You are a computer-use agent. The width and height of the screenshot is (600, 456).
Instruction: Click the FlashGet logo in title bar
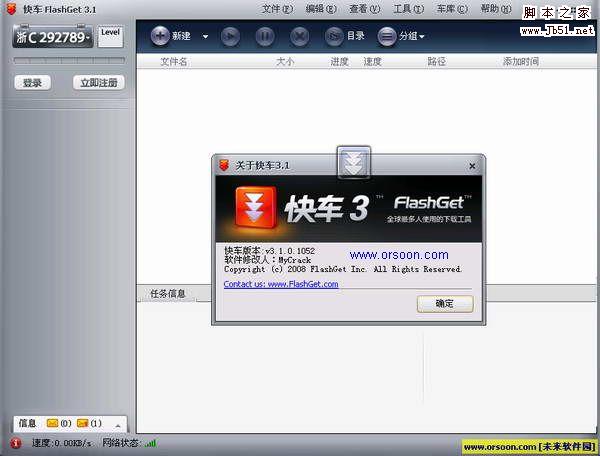click(x=11, y=9)
